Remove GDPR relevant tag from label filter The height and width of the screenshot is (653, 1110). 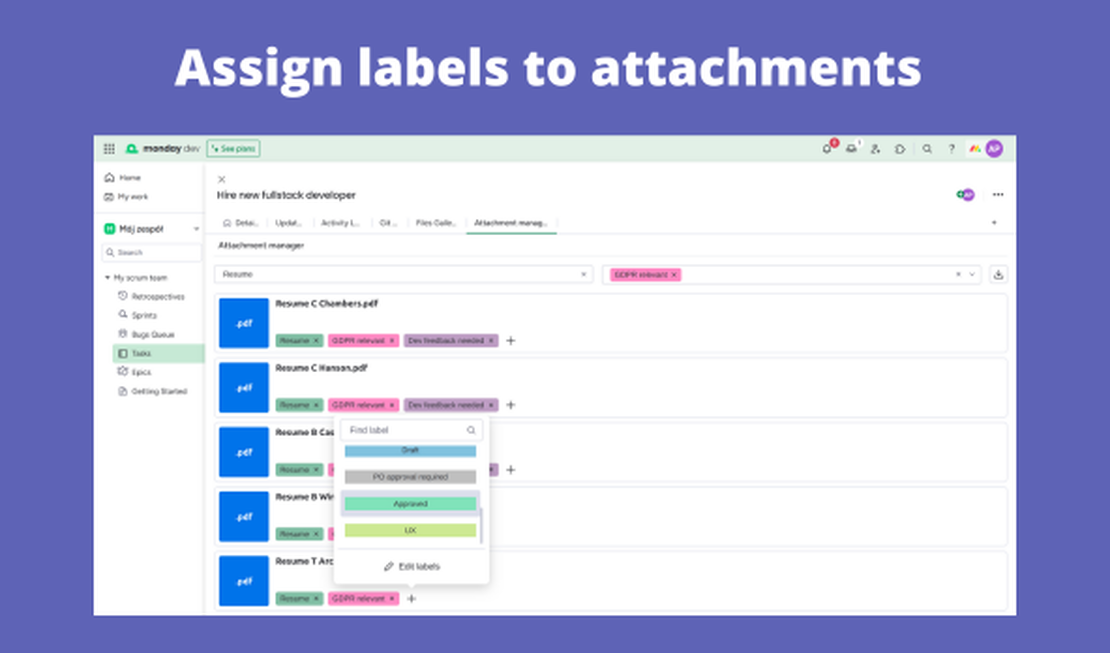[x=674, y=274]
